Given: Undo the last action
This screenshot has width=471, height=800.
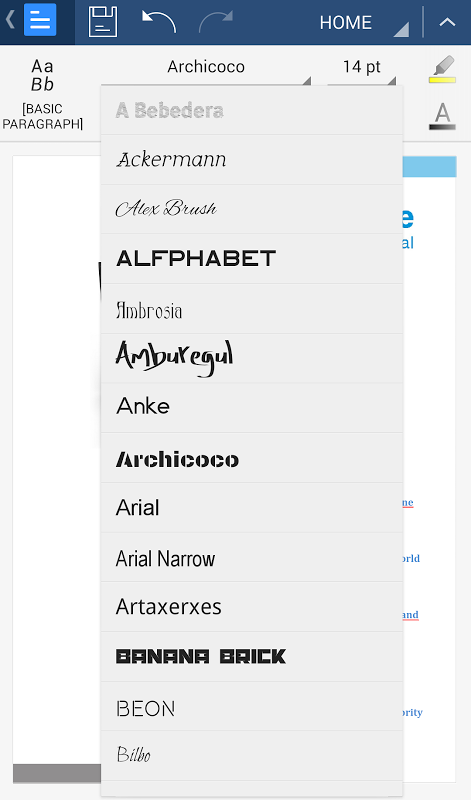Looking at the screenshot, I should [x=159, y=22].
